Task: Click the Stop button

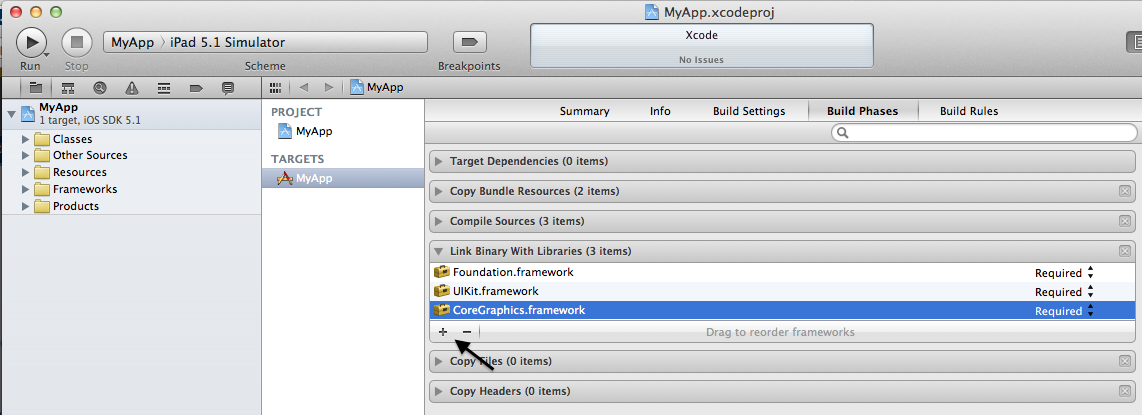Action: 76,42
